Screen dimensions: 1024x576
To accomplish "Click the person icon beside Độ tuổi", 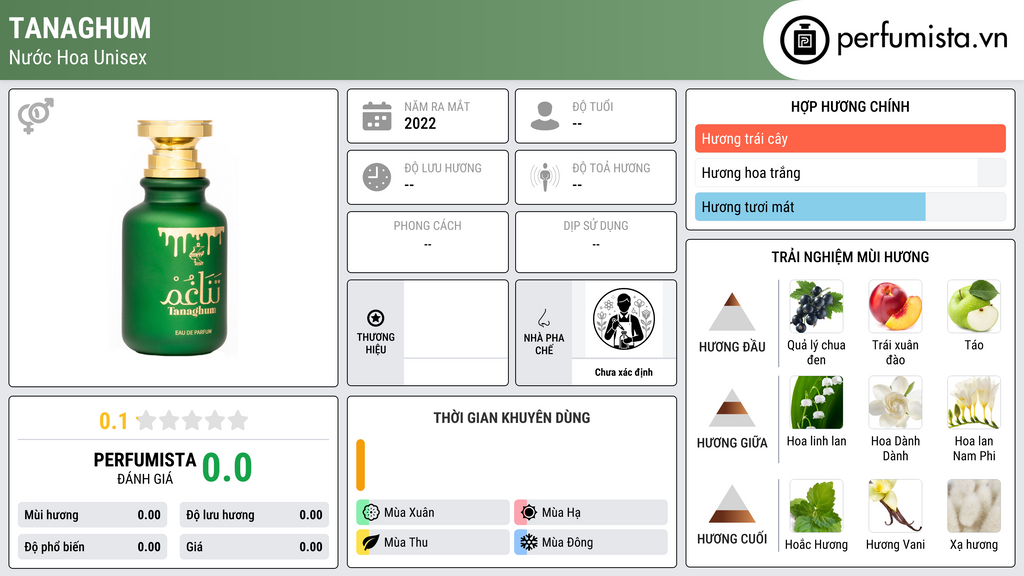I will (545, 116).
